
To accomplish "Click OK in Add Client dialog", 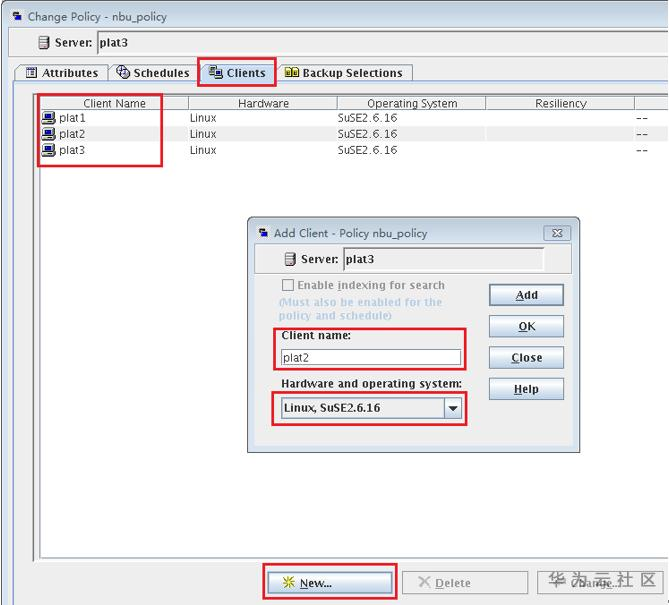I will tap(526, 326).
